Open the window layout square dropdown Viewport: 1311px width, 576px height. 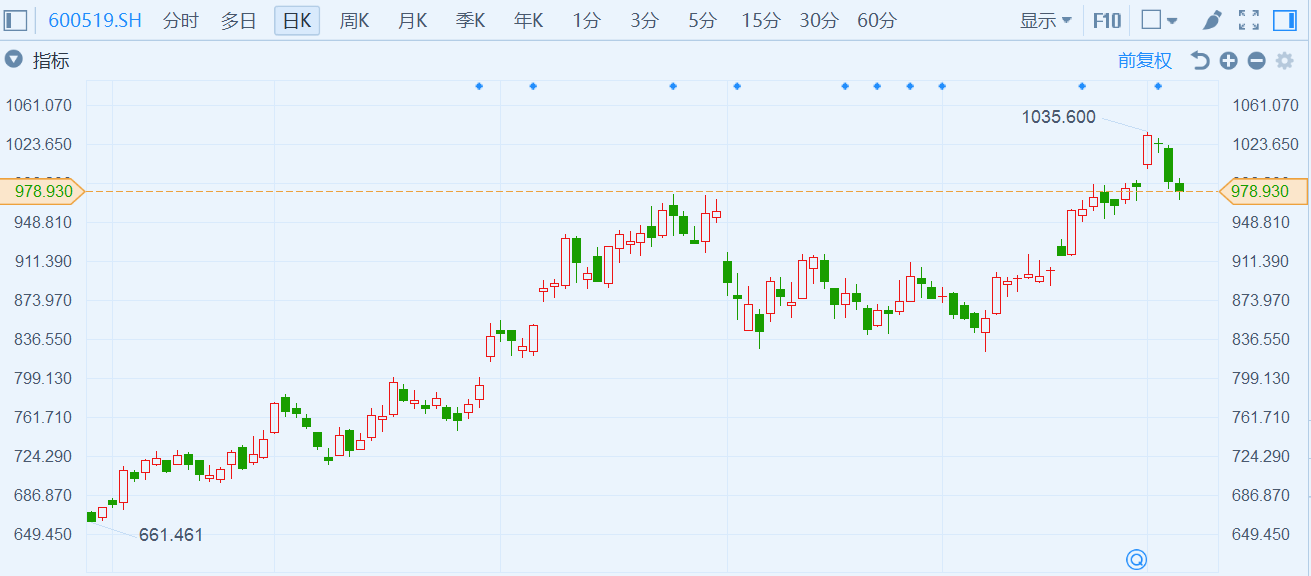point(1159,20)
